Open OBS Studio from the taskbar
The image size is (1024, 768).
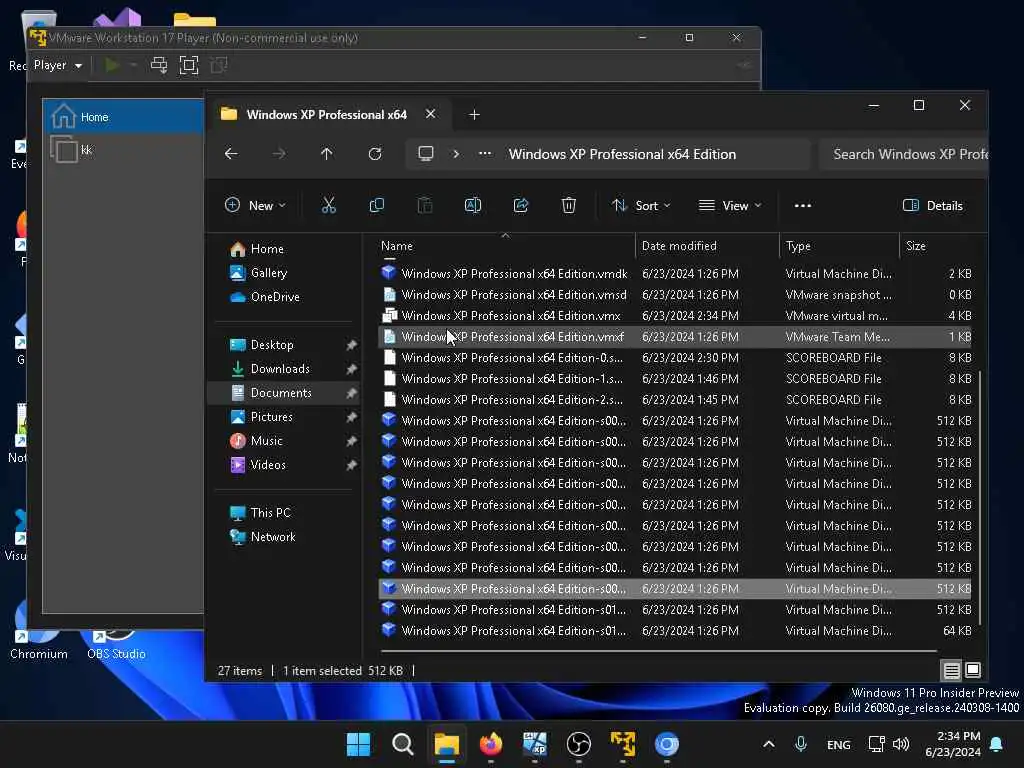[579, 744]
